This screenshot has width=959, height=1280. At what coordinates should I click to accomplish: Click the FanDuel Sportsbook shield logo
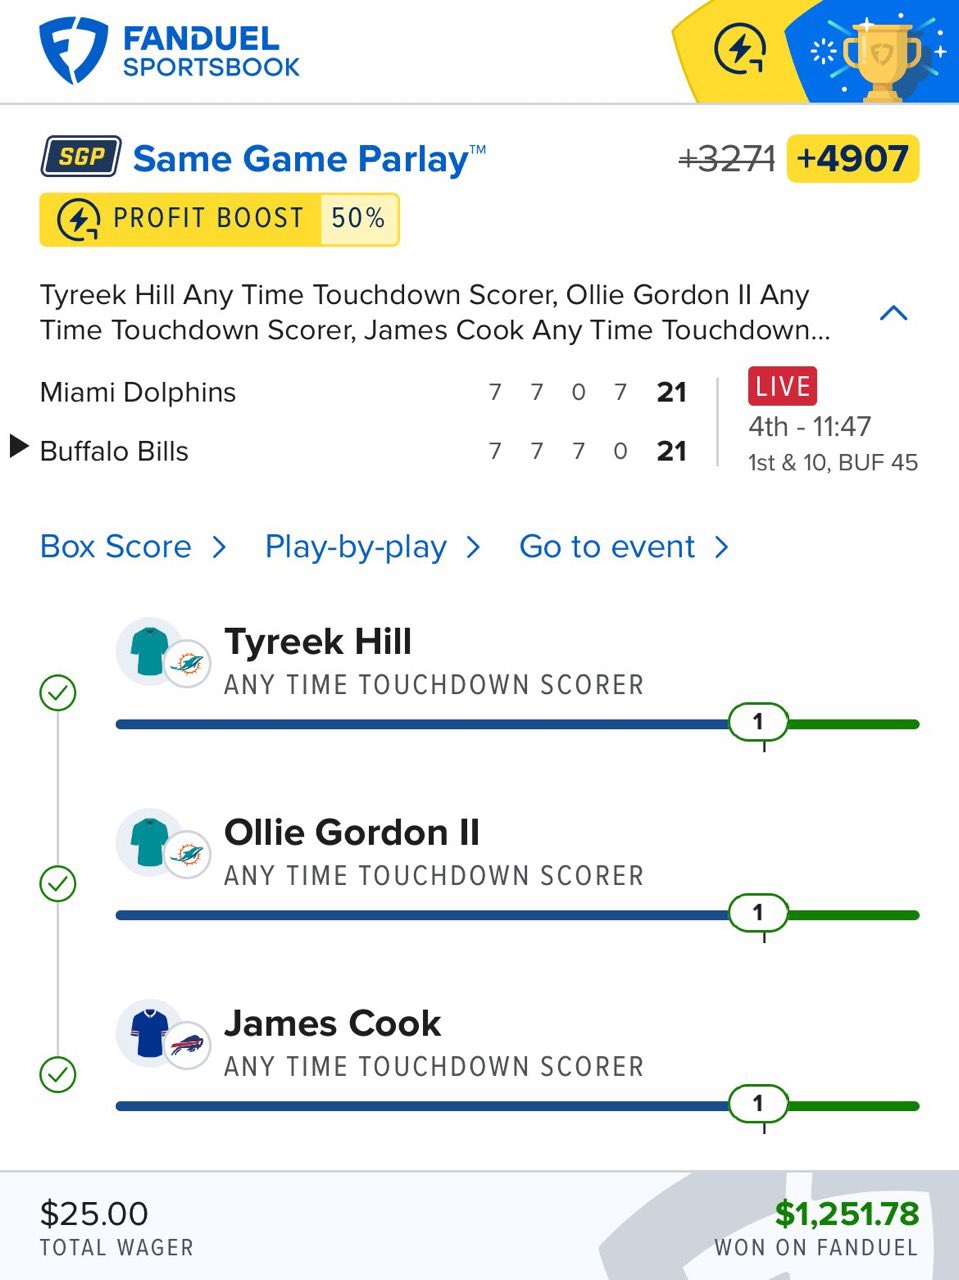(x=72, y=51)
